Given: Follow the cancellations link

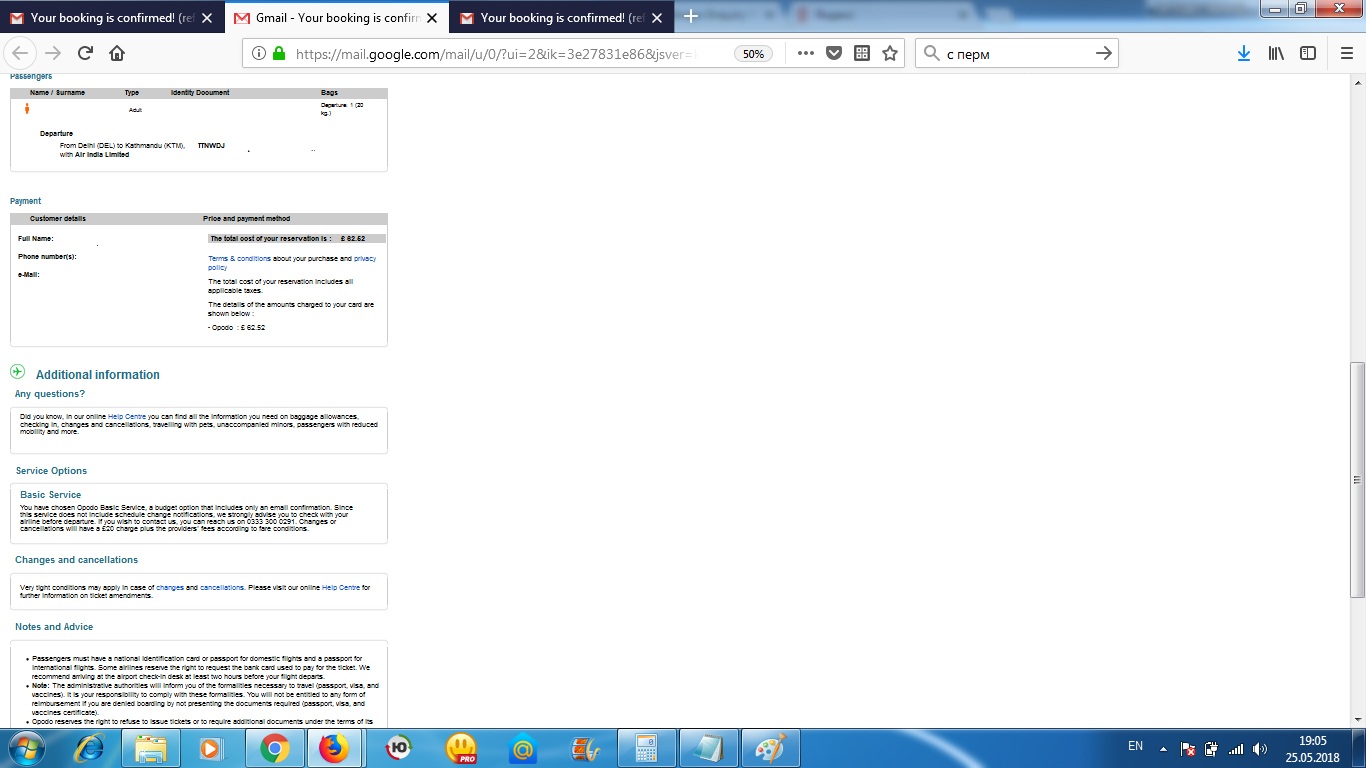Looking at the screenshot, I should coord(221,588).
